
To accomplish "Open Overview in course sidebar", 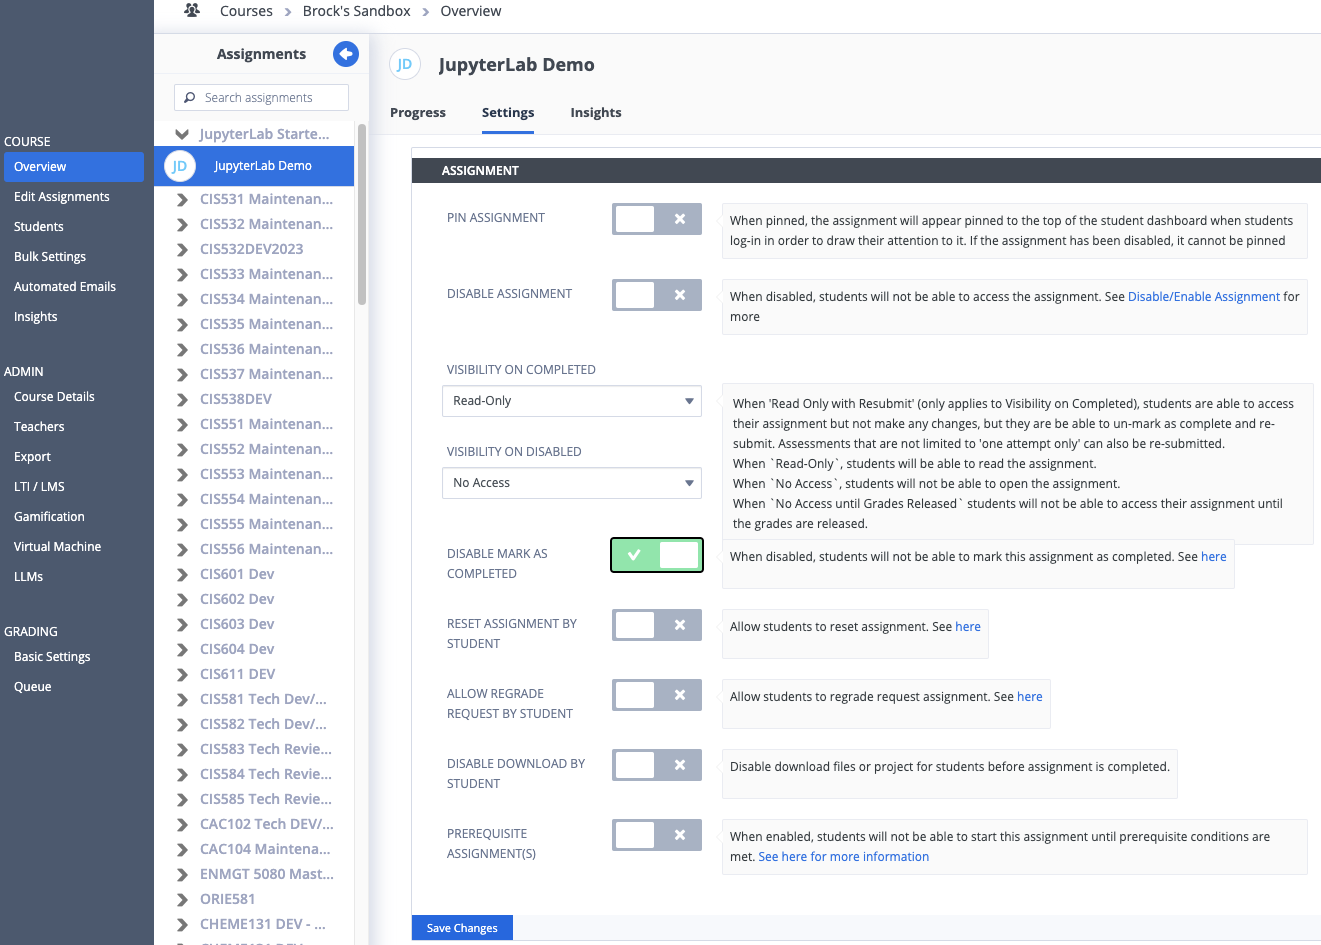I will coord(74,167).
